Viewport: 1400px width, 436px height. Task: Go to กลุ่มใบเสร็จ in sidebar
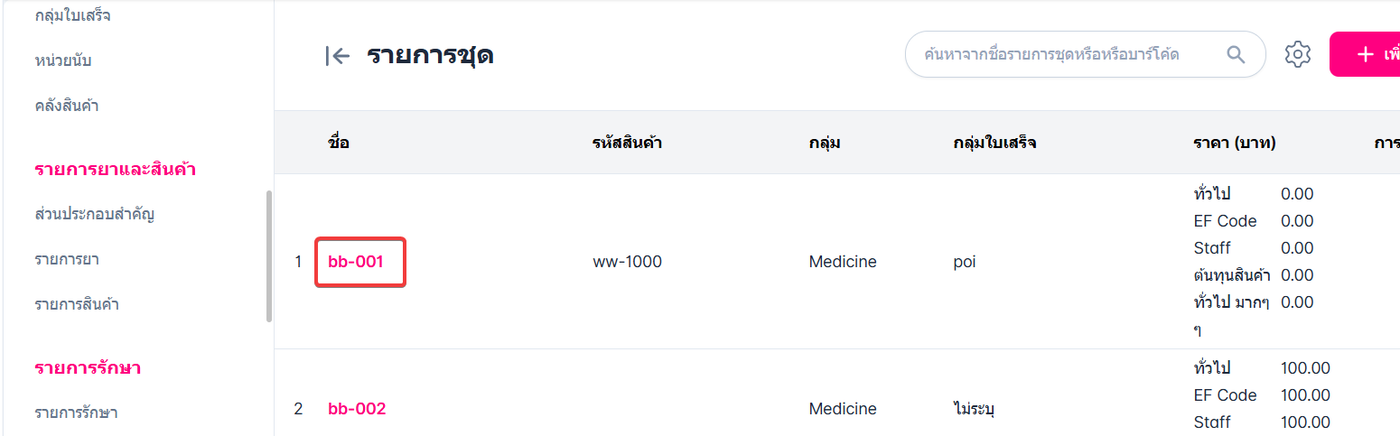click(73, 16)
